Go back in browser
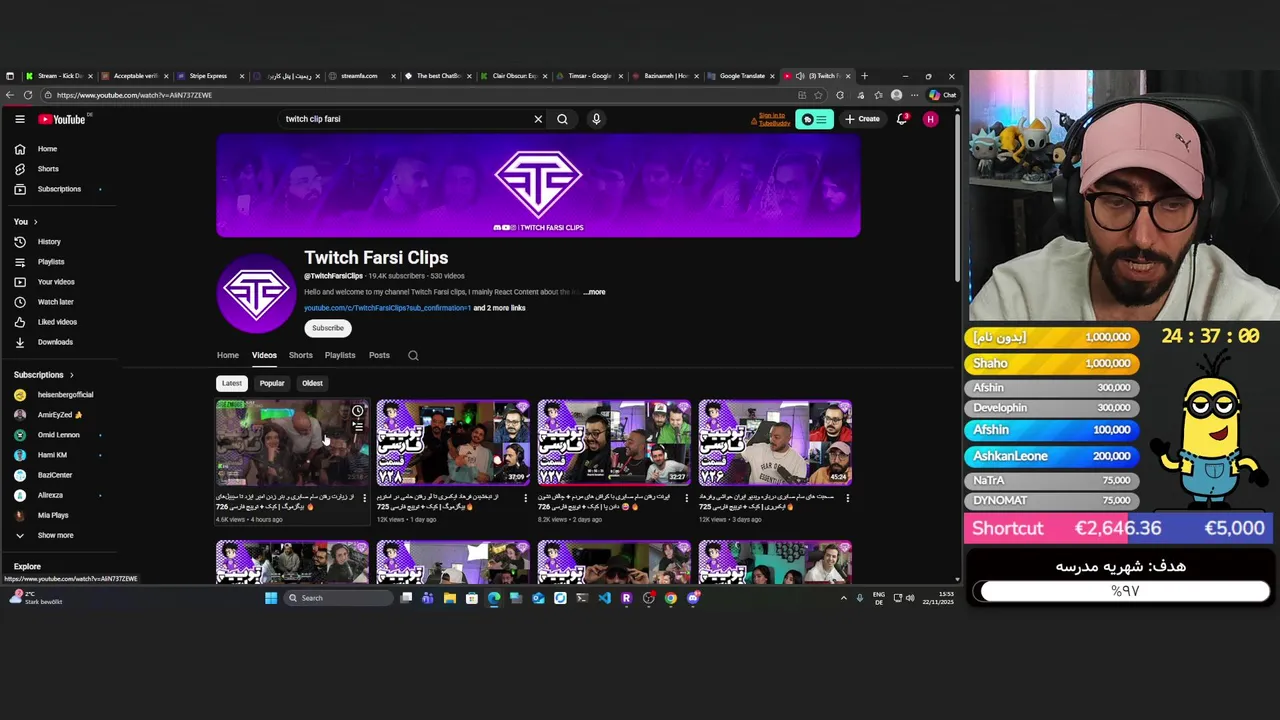Viewport: 1280px width, 720px height. [x=9, y=95]
